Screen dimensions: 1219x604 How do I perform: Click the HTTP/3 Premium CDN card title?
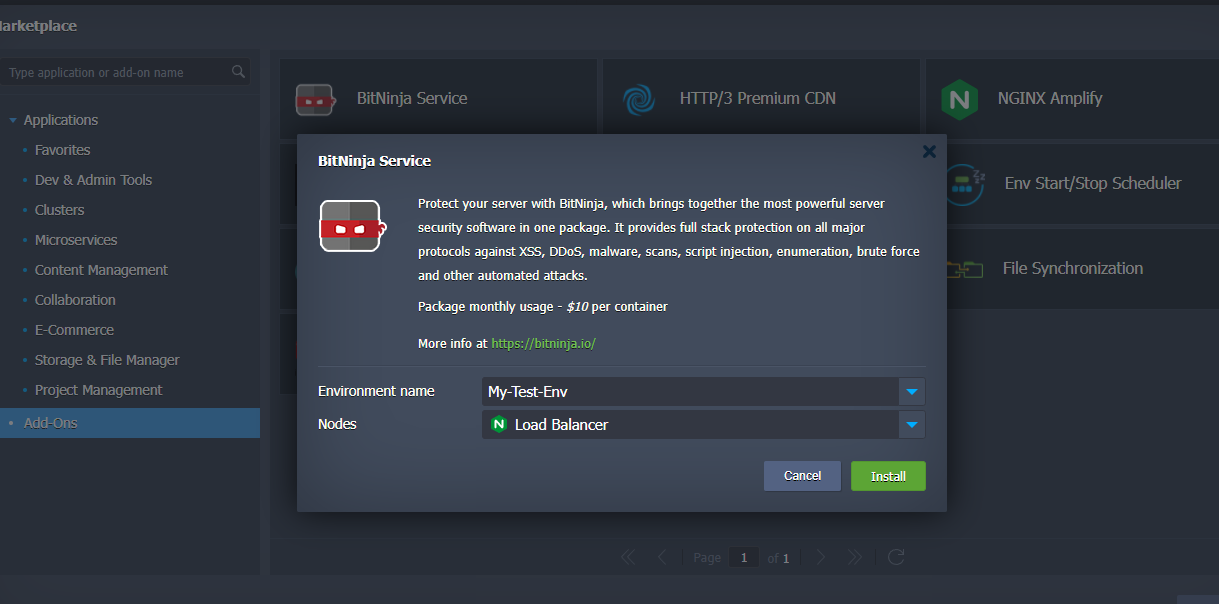[758, 99]
